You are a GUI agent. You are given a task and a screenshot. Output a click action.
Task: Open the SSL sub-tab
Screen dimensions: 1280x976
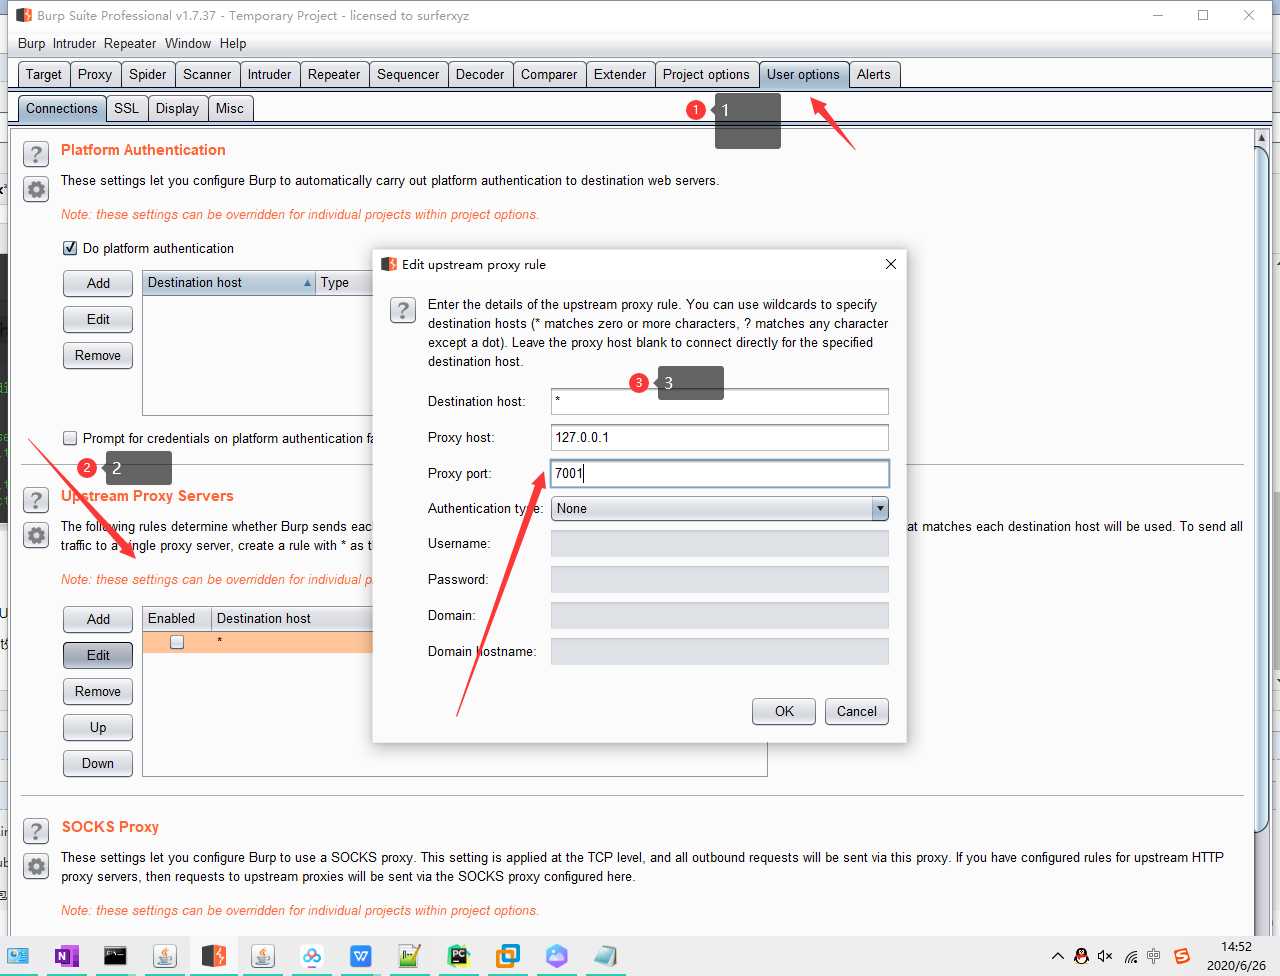127,108
